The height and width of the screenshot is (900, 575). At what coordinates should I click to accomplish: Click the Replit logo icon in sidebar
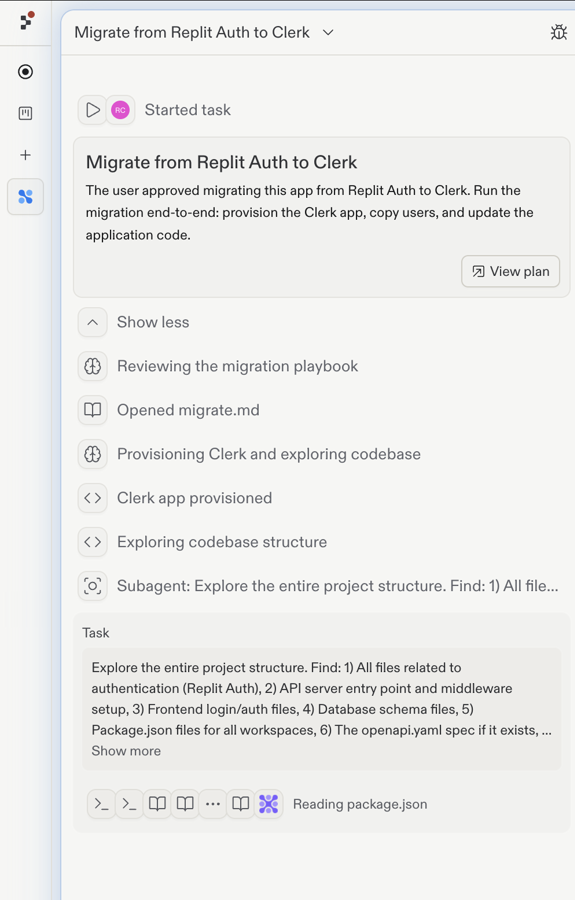[26, 21]
